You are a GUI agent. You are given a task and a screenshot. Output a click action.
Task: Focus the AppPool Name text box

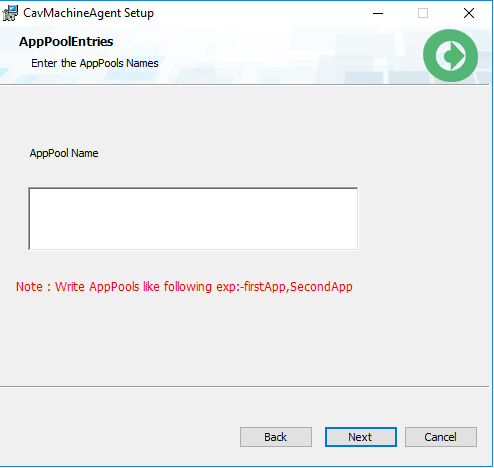193,219
